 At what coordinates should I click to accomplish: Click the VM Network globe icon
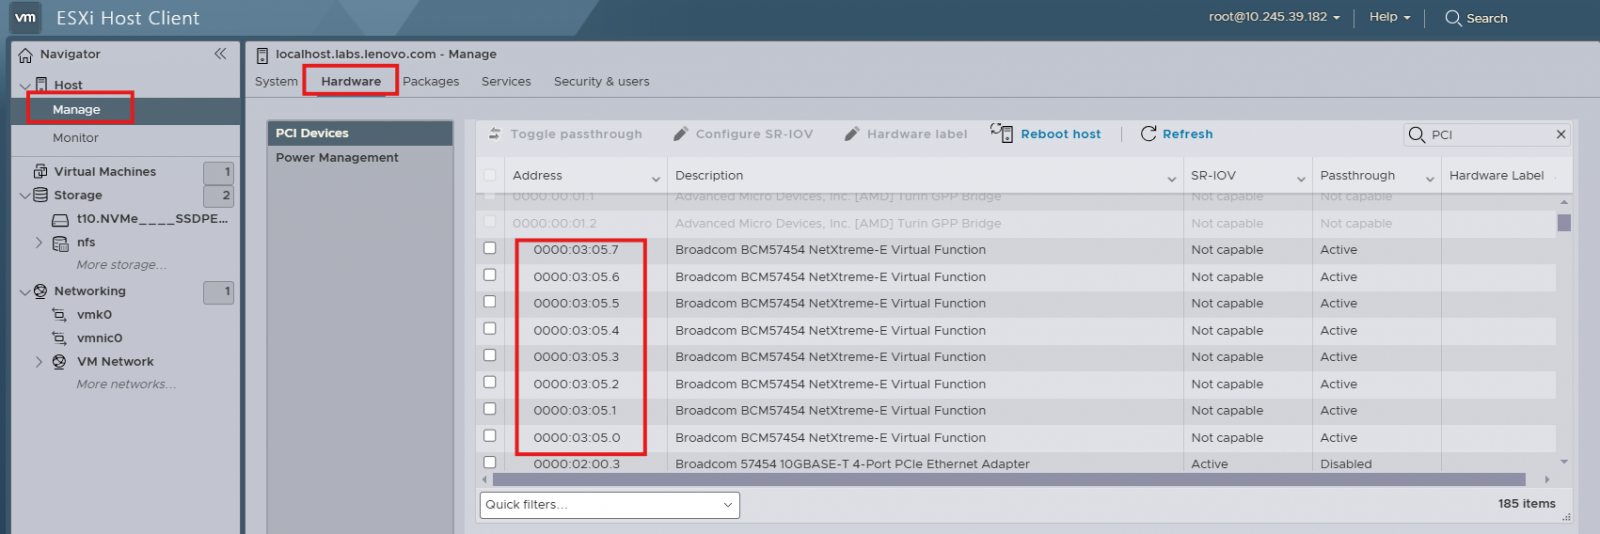coord(59,362)
